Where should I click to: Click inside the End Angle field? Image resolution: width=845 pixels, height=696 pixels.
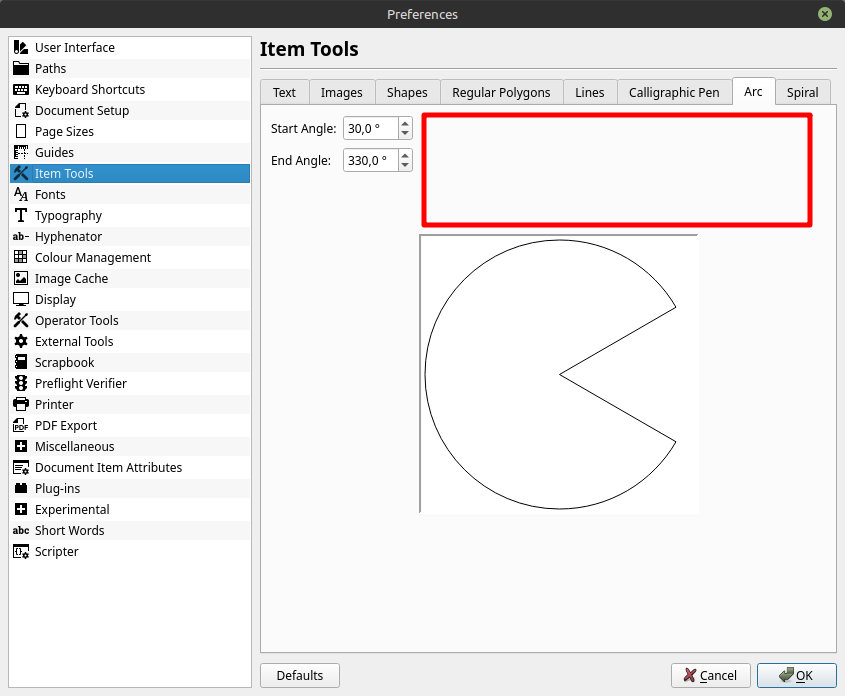pyautogui.click(x=369, y=160)
